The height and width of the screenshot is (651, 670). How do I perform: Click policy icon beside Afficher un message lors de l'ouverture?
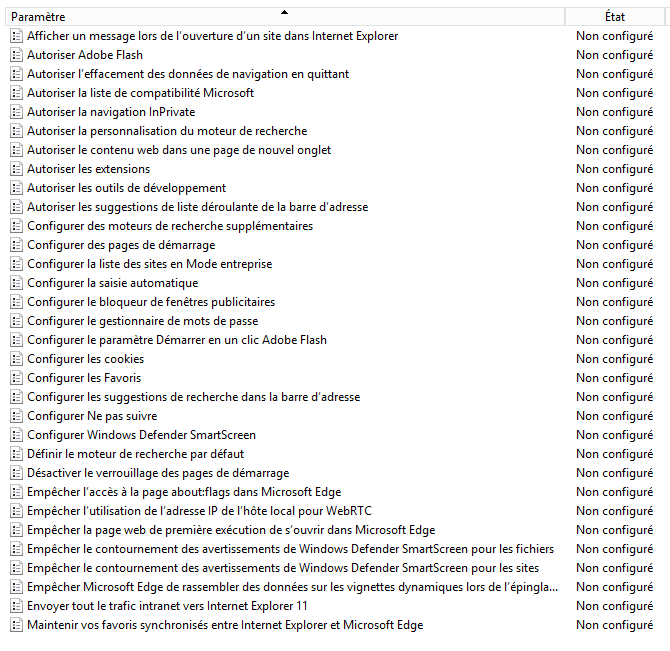pos(16,36)
